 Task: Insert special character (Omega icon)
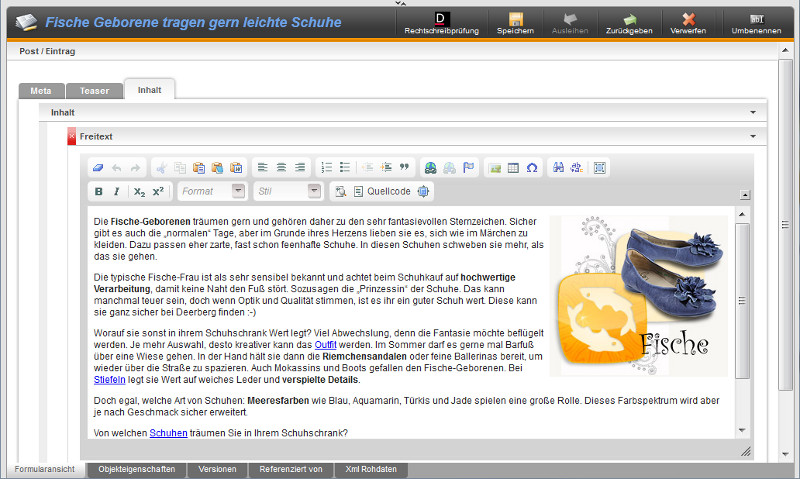(x=531, y=168)
